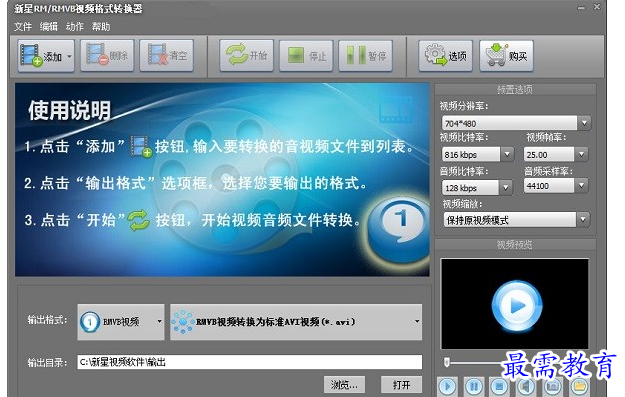Open the dropdown arrow beside 添加
The image size is (625, 397).
69,56
